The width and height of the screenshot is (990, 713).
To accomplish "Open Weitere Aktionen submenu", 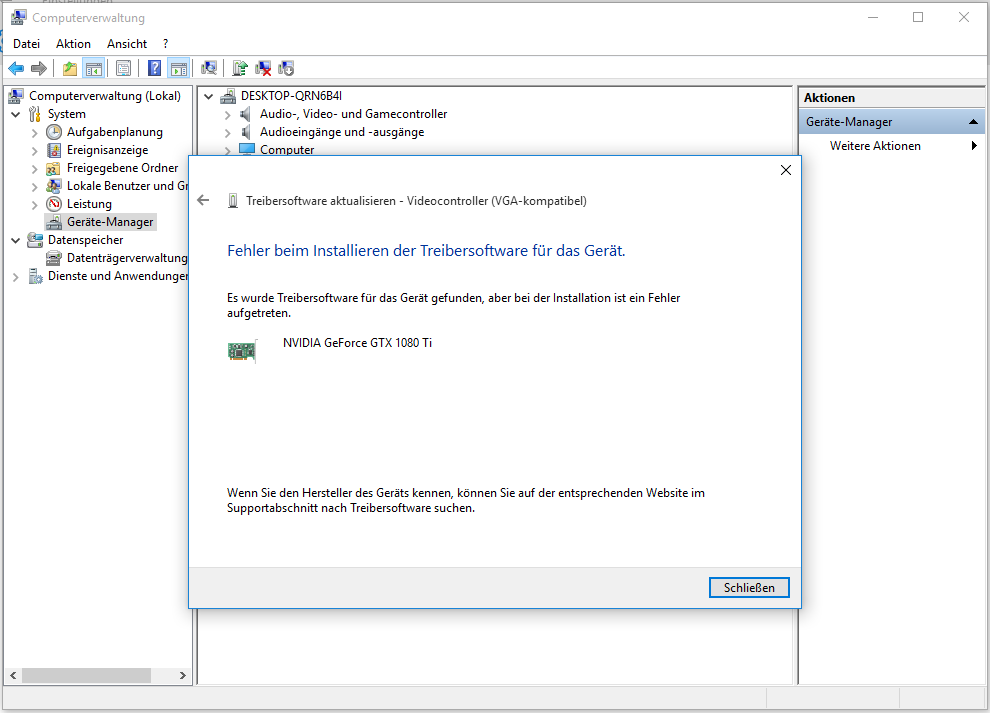I will point(892,146).
